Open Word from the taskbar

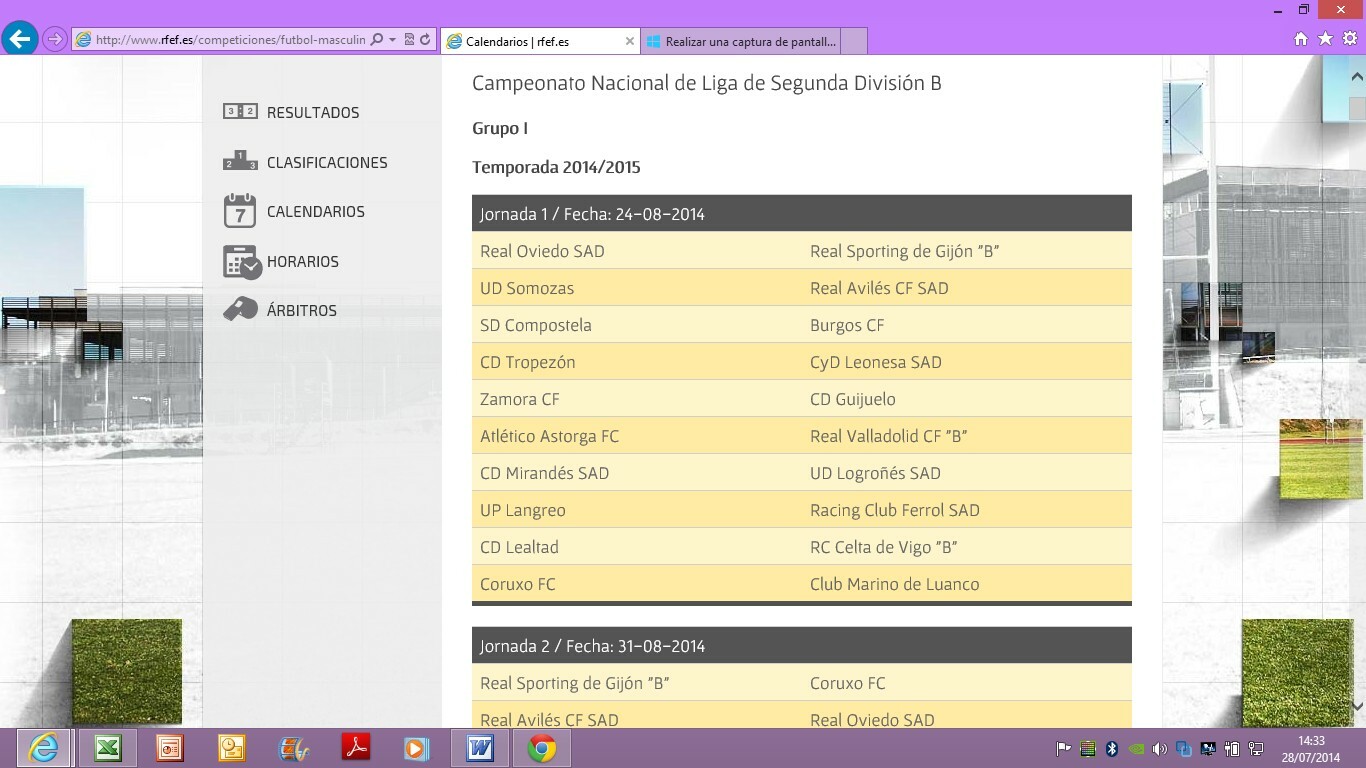(x=480, y=748)
